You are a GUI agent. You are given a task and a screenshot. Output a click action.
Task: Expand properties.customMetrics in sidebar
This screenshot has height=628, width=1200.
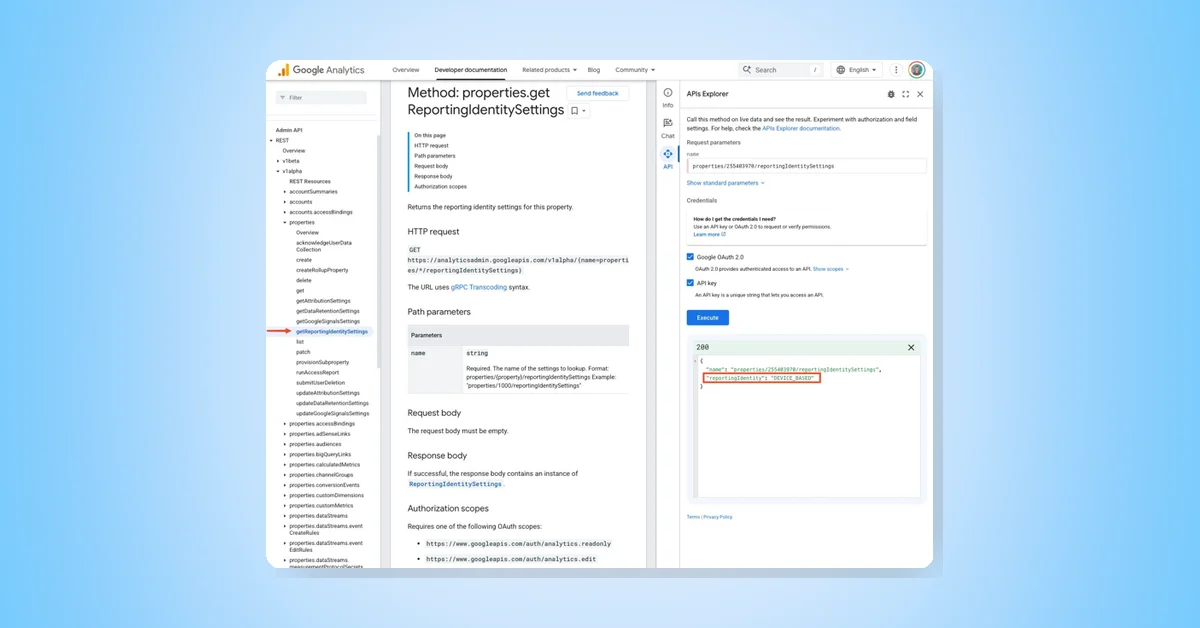[285, 506]
